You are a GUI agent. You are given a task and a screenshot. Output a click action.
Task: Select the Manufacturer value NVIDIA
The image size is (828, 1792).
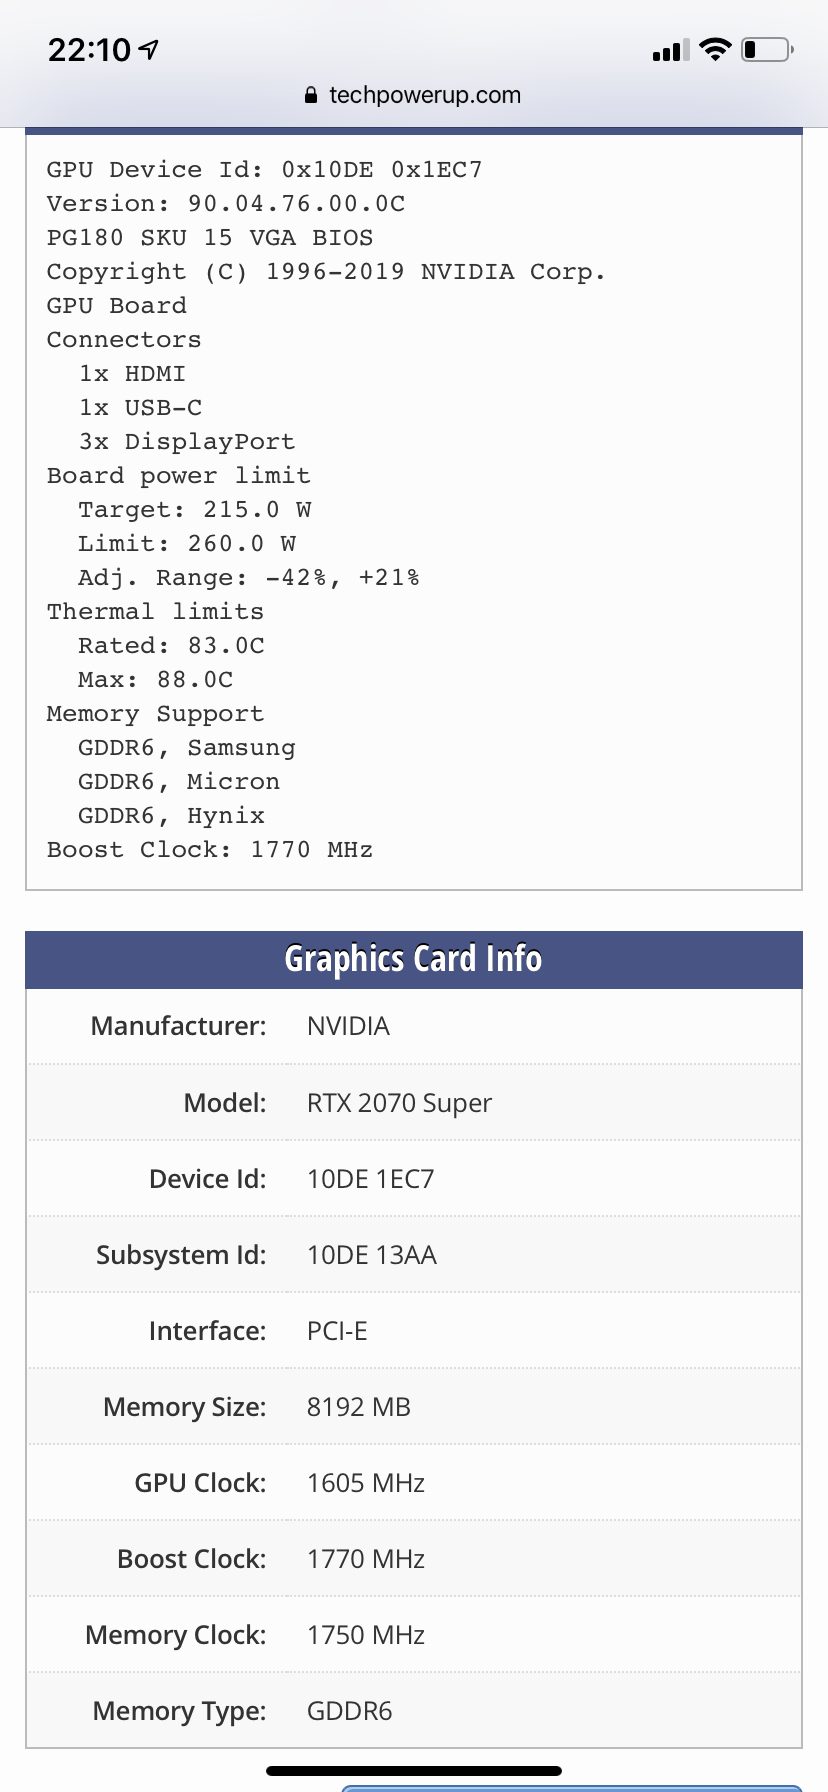348,1025
